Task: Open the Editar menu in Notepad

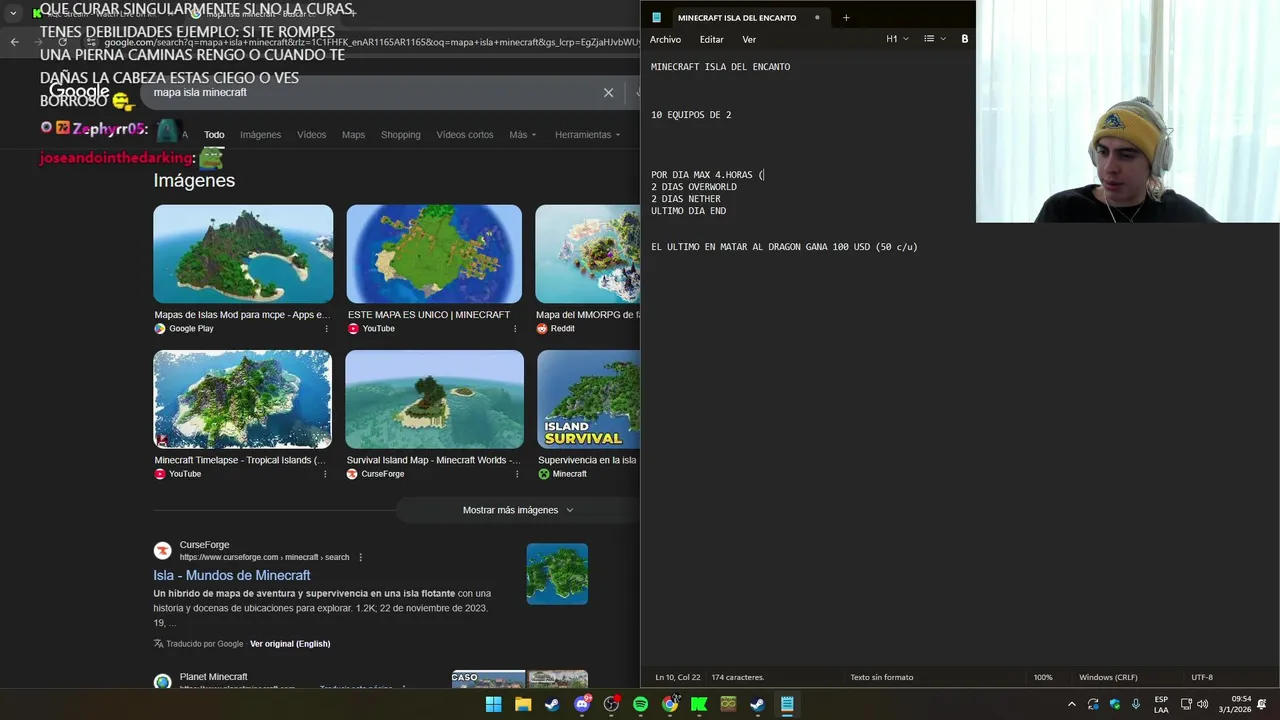Action: [711, 39]
